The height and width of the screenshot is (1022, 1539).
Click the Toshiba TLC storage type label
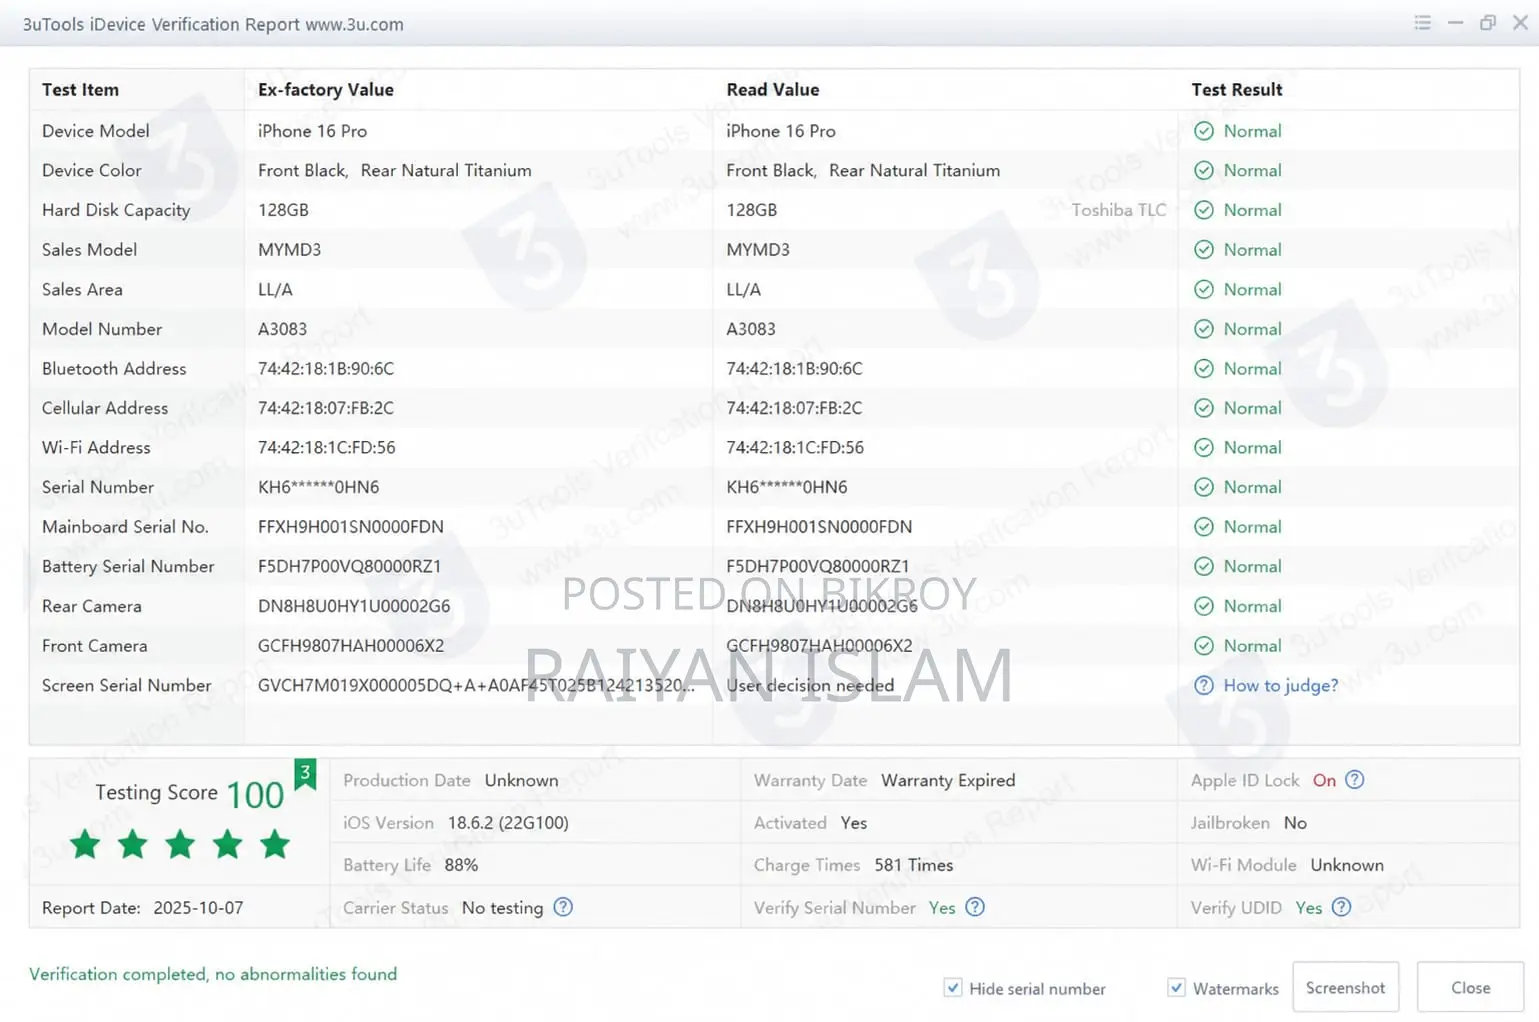pos(1119,210)
